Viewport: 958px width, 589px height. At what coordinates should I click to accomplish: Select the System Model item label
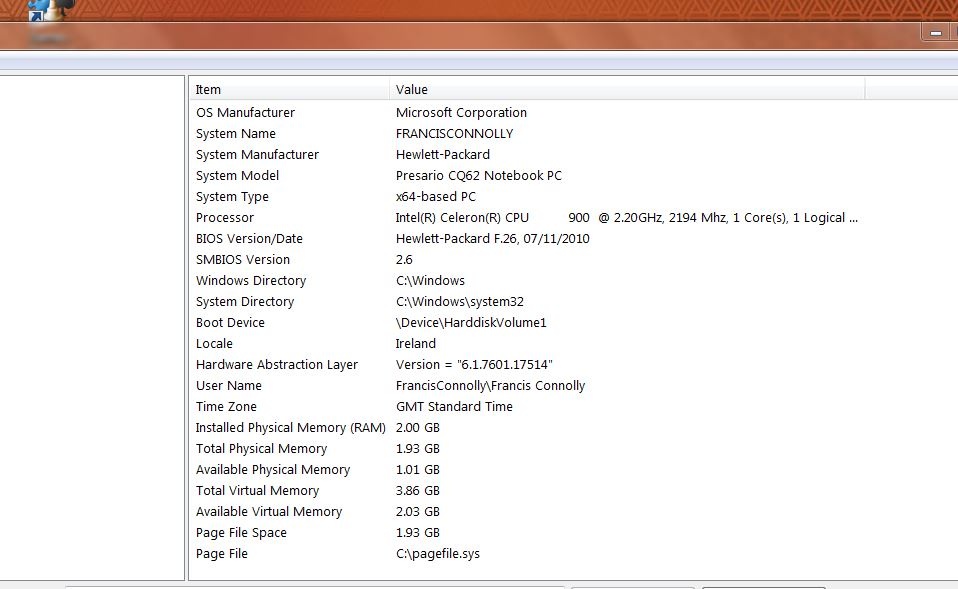point(237,175)
